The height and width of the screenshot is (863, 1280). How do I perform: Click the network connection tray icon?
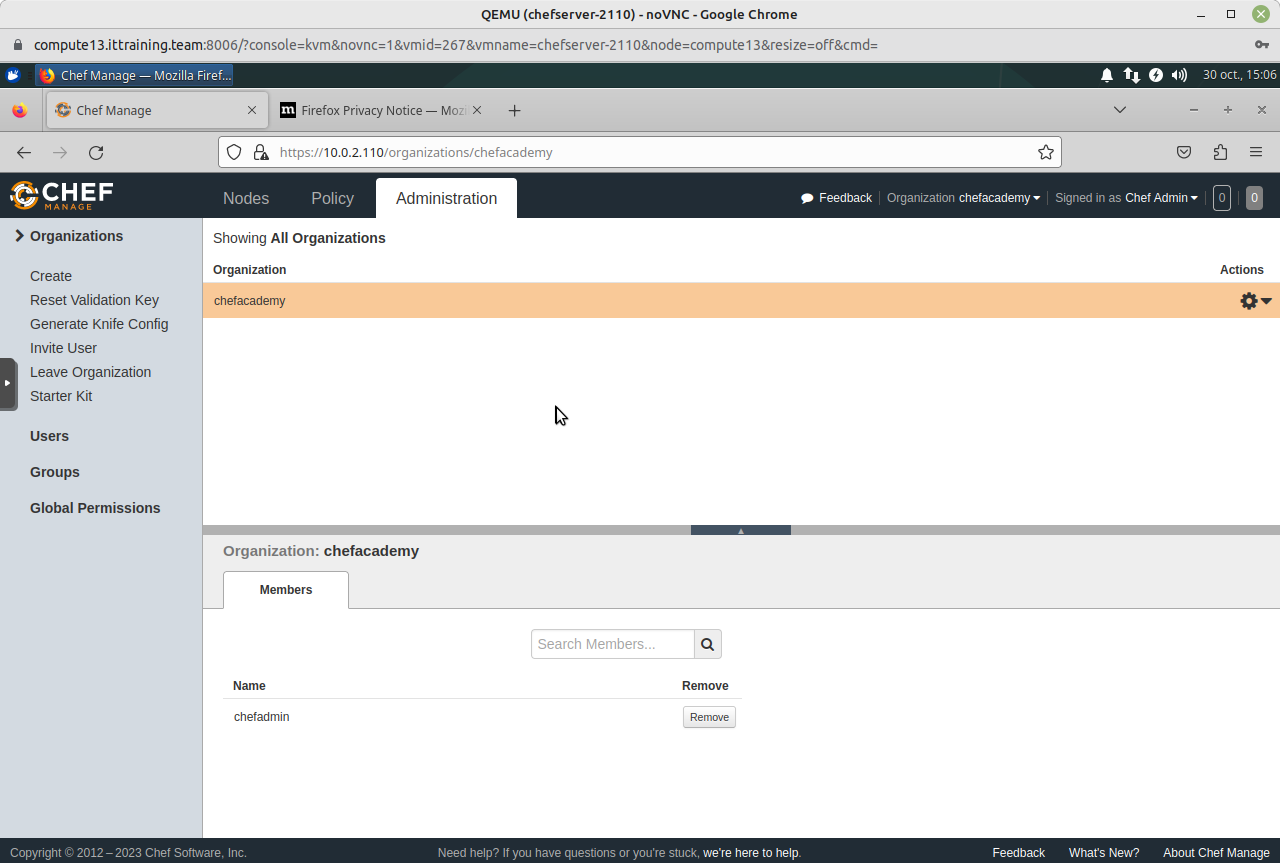(1131, 75)
